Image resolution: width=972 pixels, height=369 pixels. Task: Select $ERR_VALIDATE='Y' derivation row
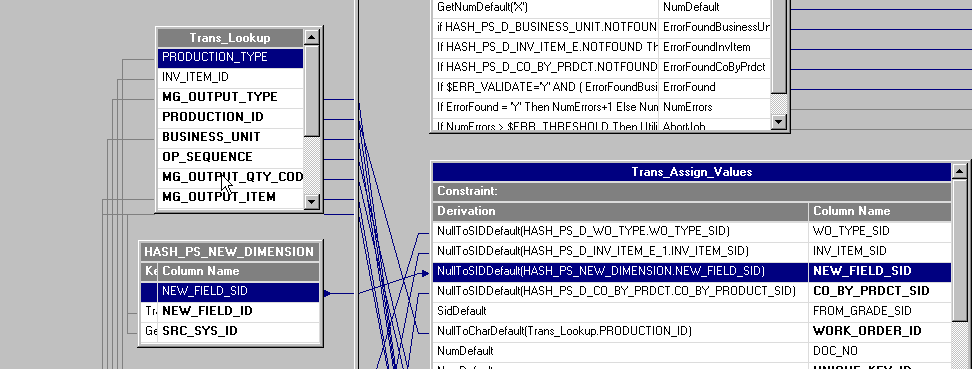(546, 87)
